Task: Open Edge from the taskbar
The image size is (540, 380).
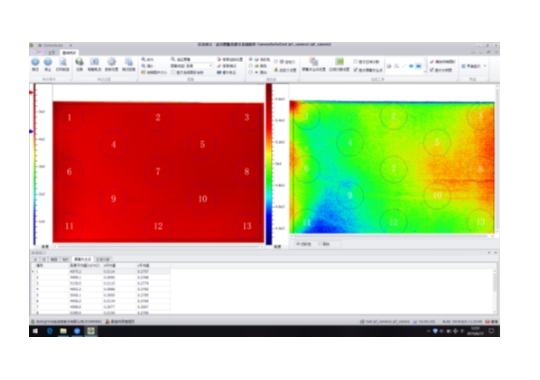Action: (50, 331)
